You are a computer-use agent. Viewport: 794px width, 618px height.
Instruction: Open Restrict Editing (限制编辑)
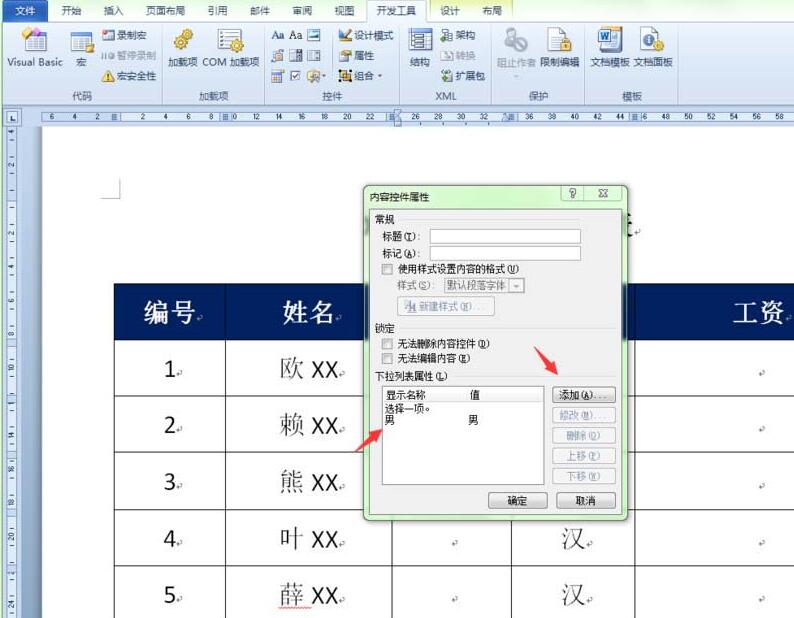tap(560, 48)
